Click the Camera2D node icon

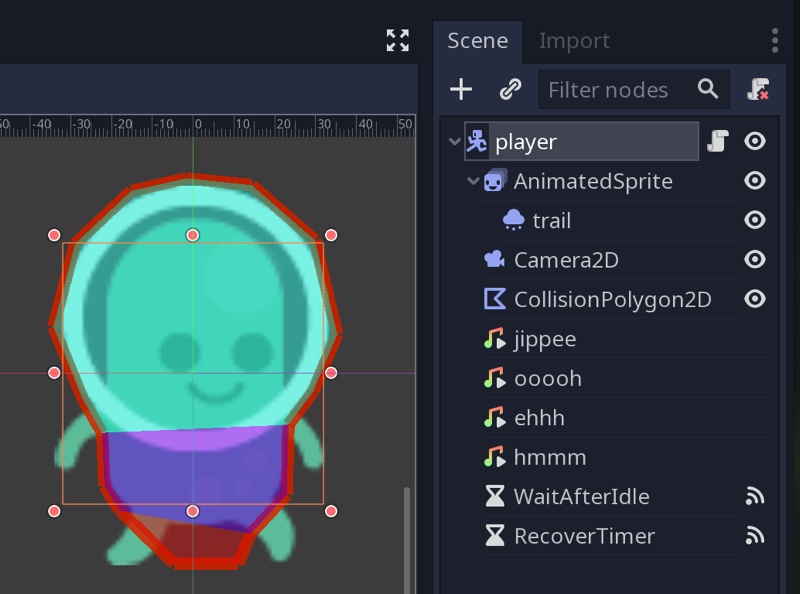(494, 259)
